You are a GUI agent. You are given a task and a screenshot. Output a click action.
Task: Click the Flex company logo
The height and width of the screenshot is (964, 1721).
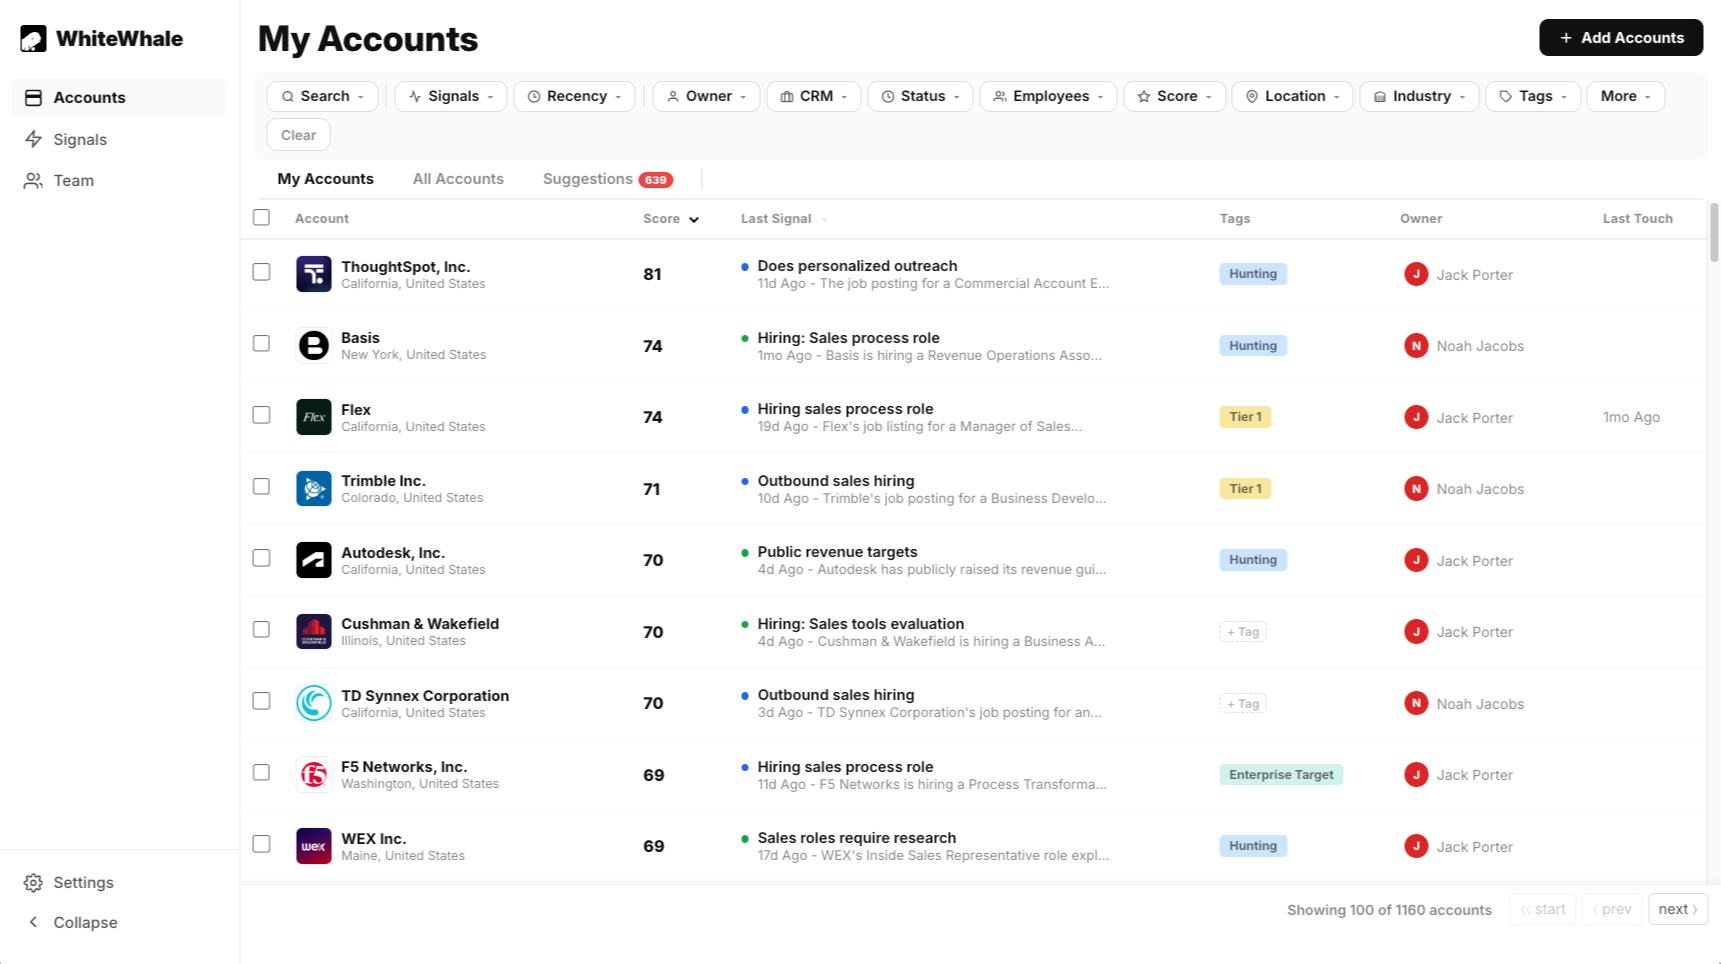314,417
